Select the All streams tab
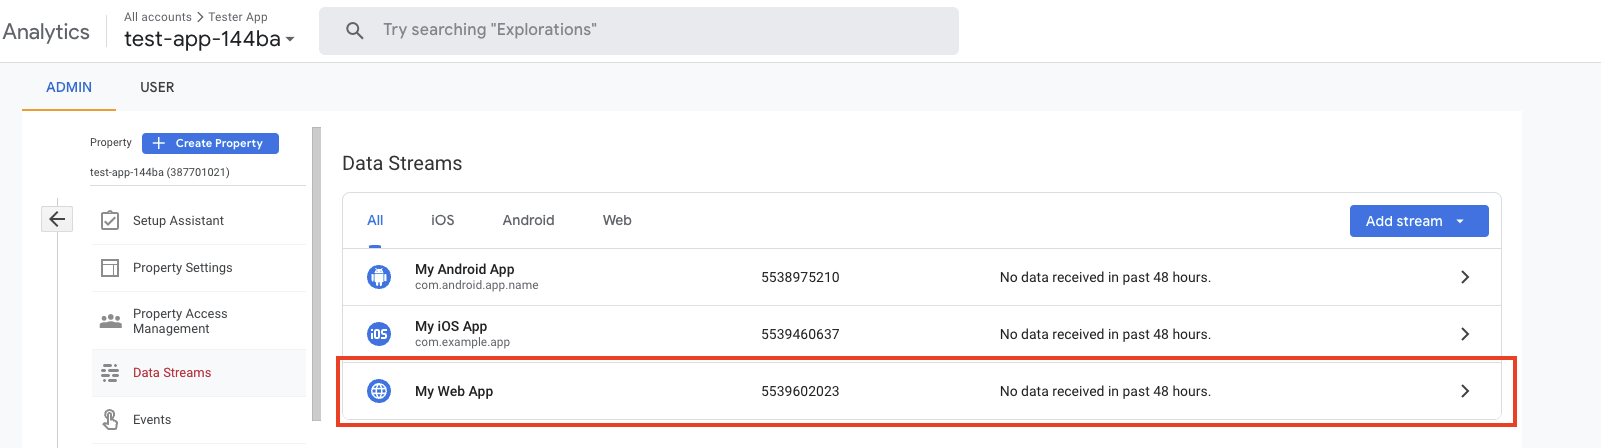 [x=375, y=220]
